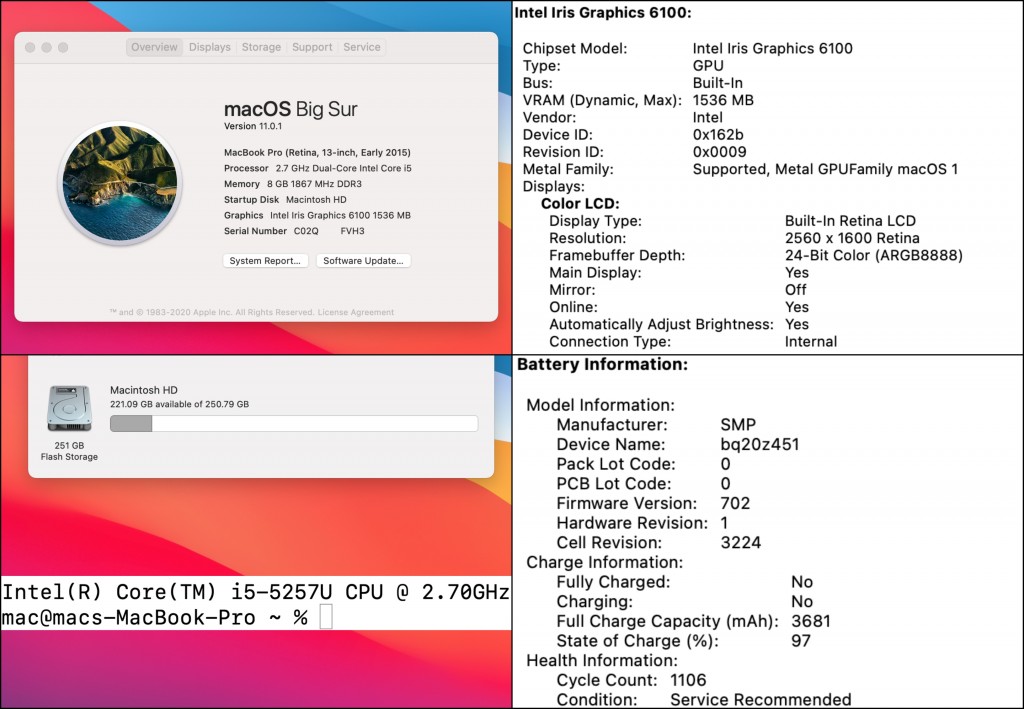The image size is (1024, 709).
Task: Go to the Support tab
Action: [x=312, y=47]
